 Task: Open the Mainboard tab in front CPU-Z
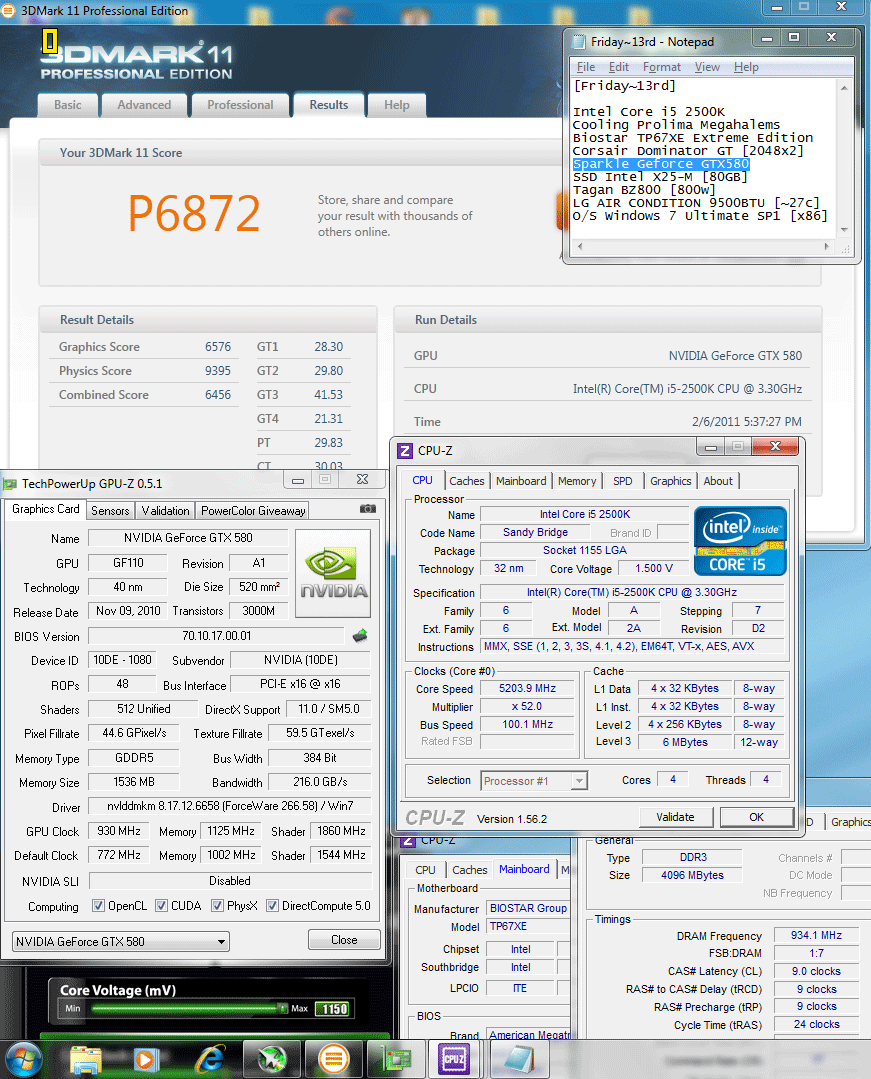click(x=521, y=481)
